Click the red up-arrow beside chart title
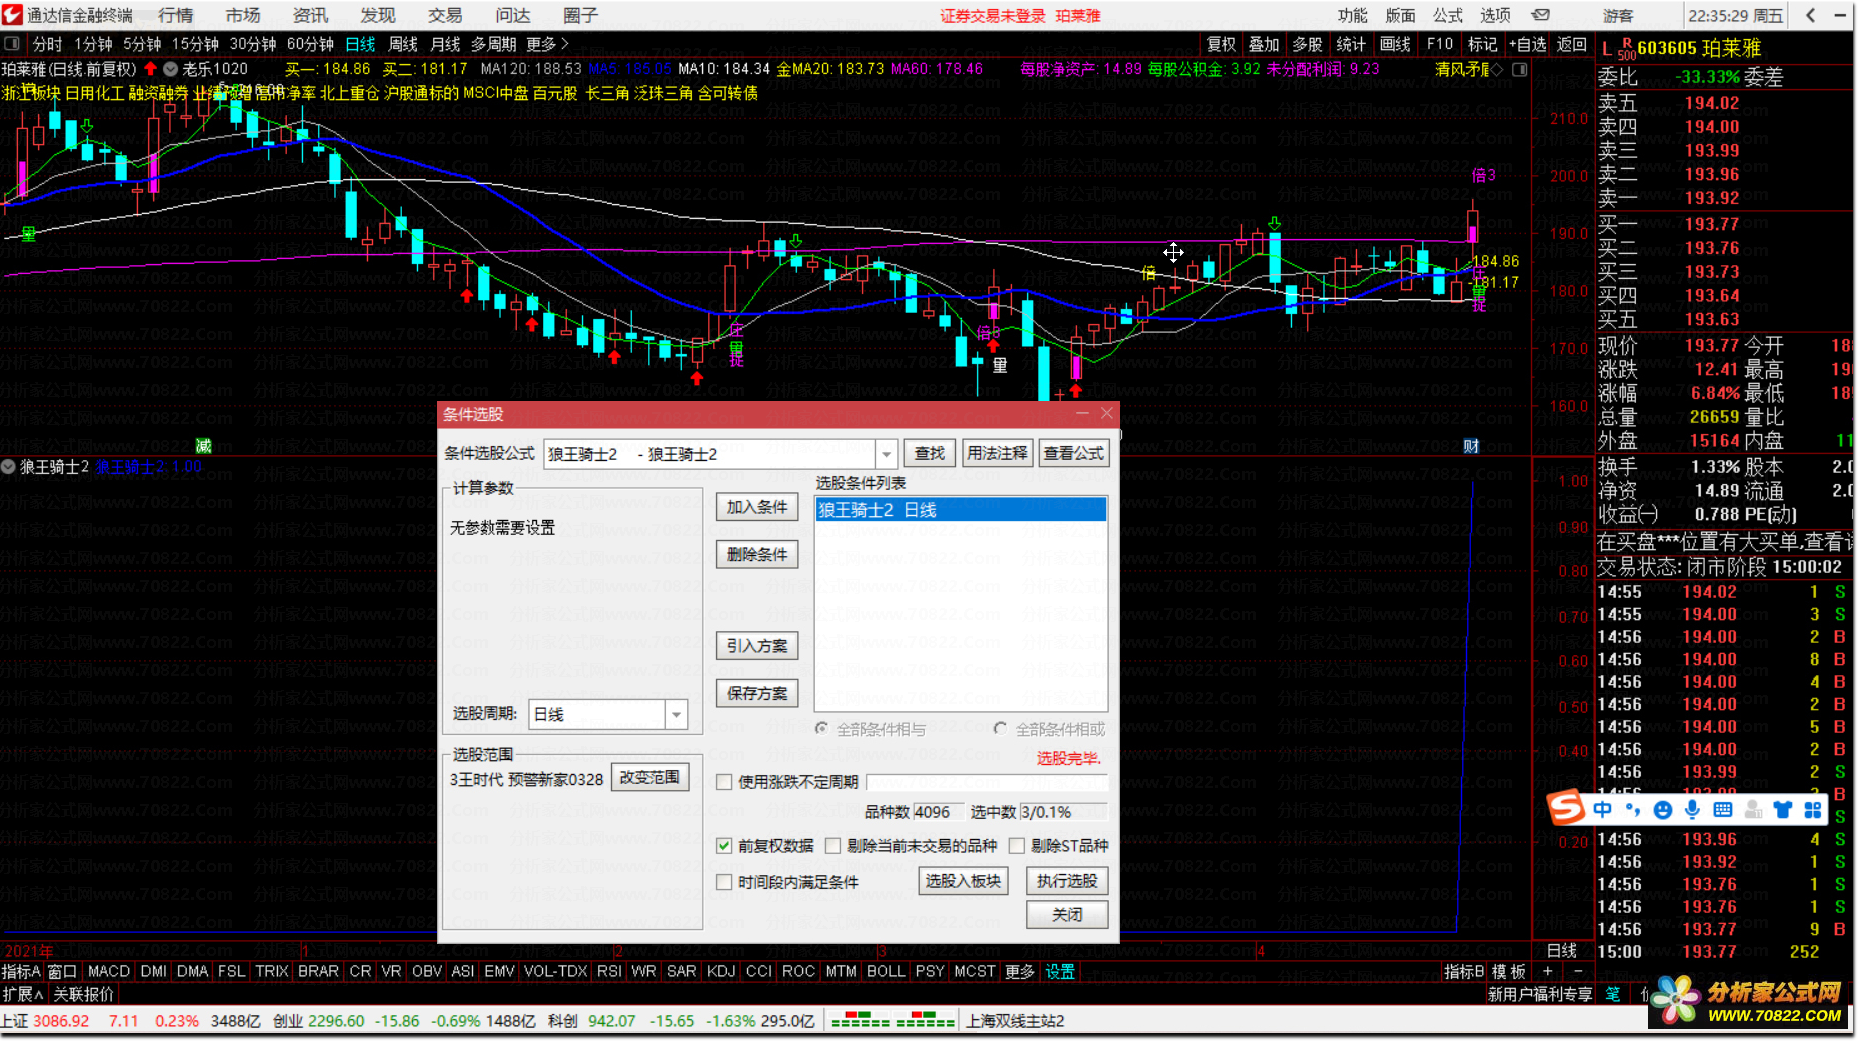Screen dimensions: 1859x1041 point(150,69)
